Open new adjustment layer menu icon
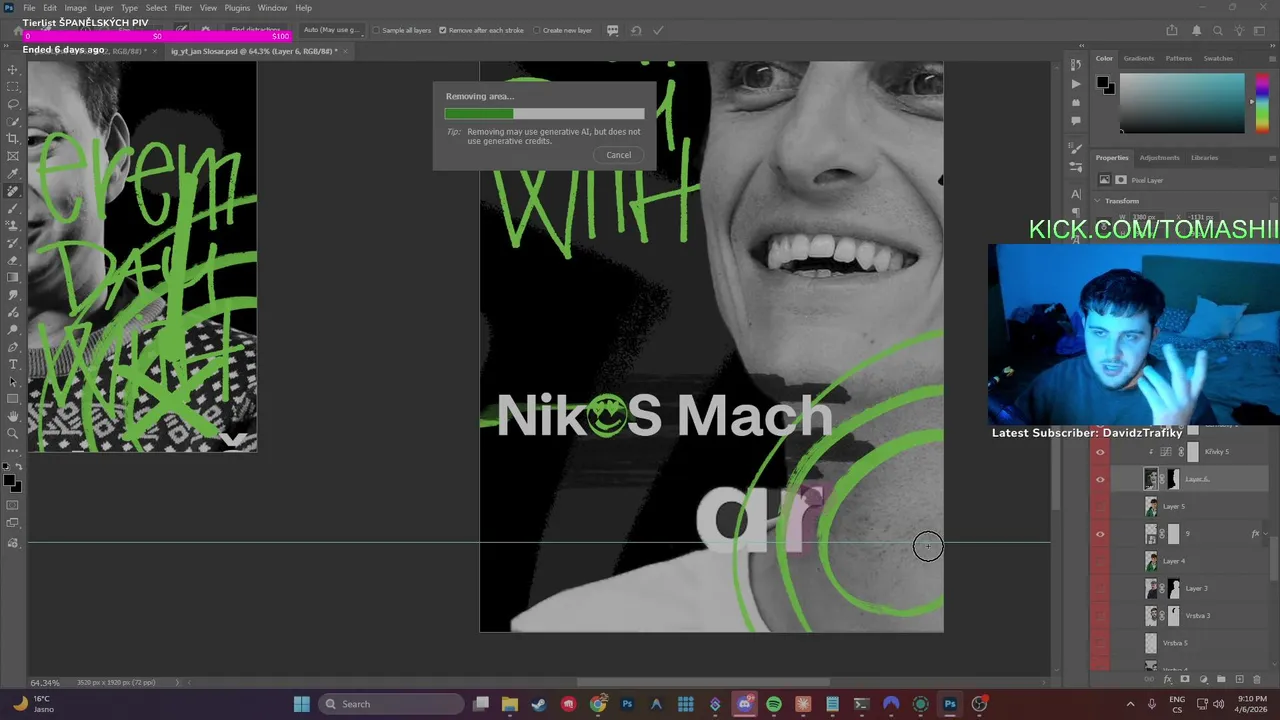The height and width of the screenshot is (720, 1280). 1203,679
